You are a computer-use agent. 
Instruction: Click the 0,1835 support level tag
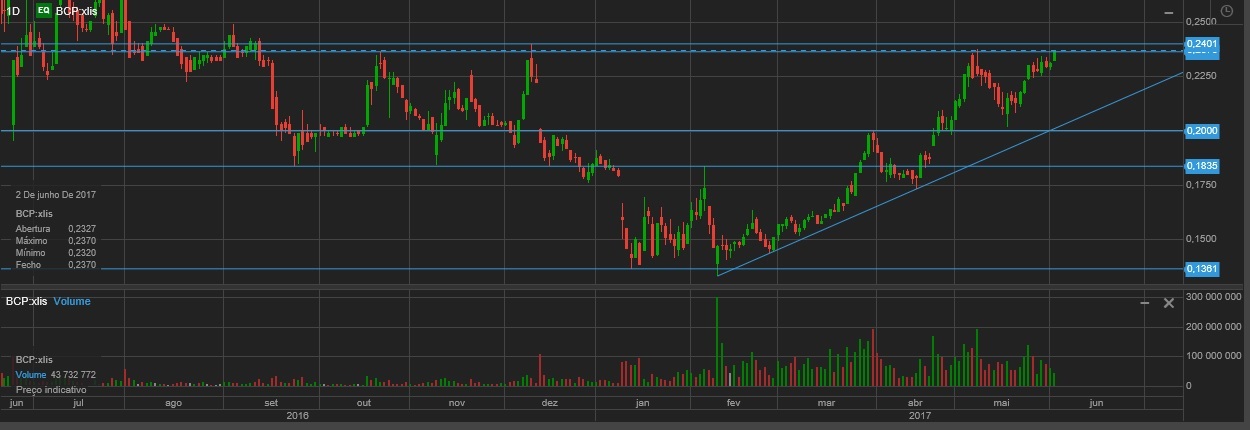tap(1201, 166)
